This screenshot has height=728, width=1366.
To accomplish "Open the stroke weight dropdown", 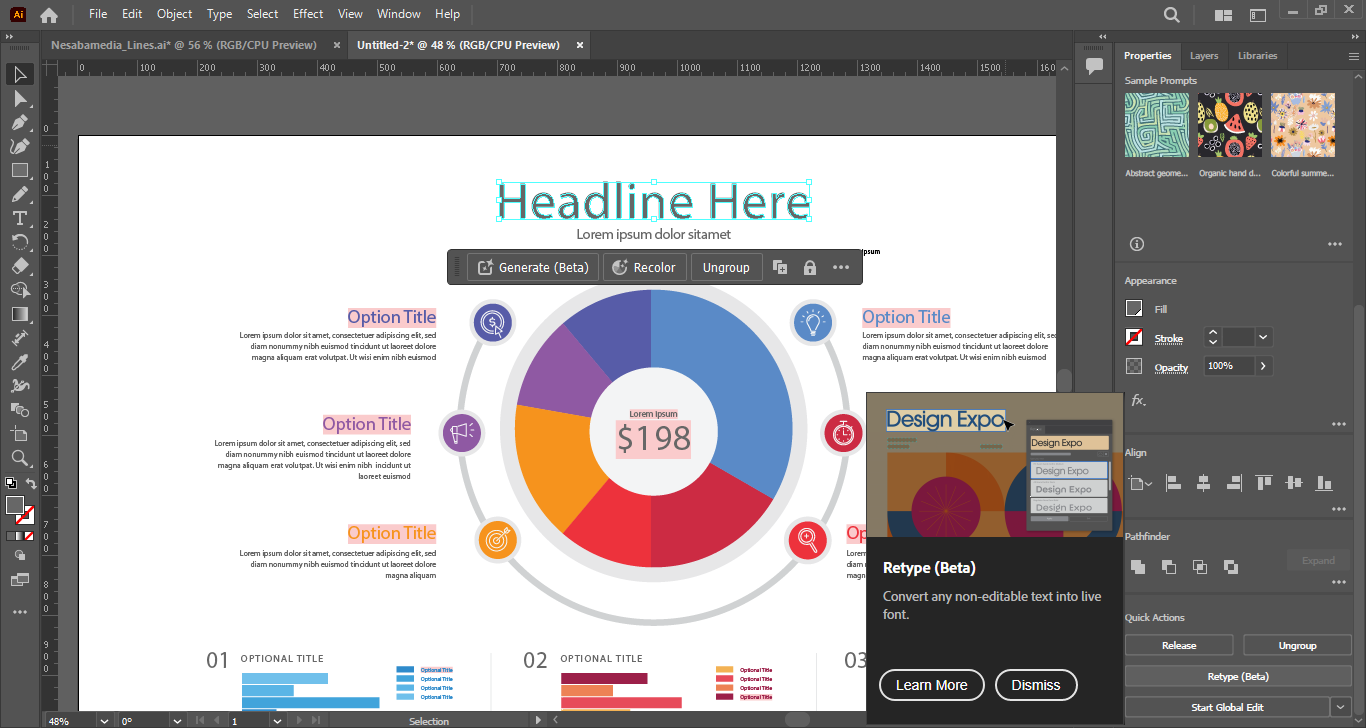I will [1264, 338].
